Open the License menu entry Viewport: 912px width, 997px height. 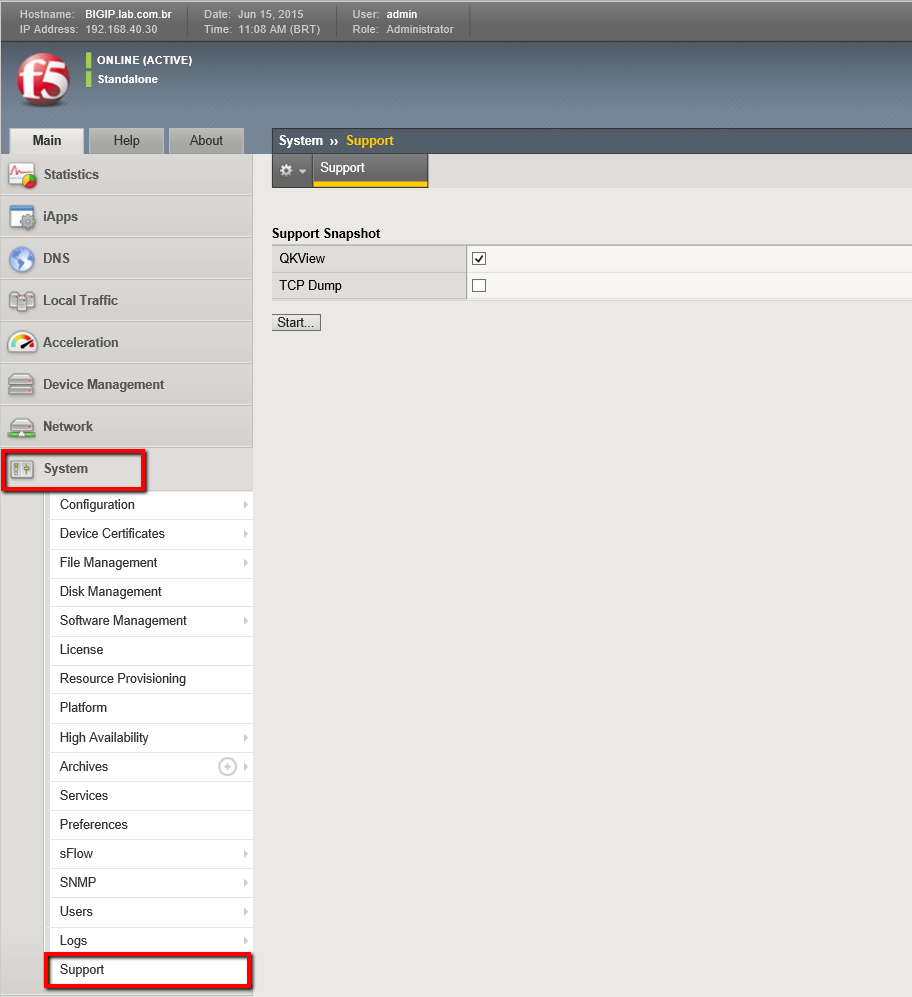click(x=82, y=650)
